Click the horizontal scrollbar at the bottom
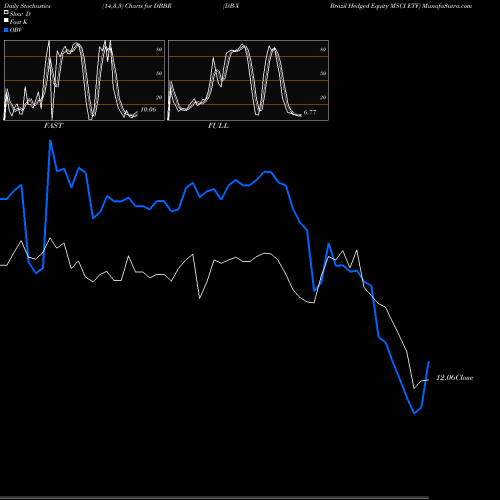 point(214,498)
